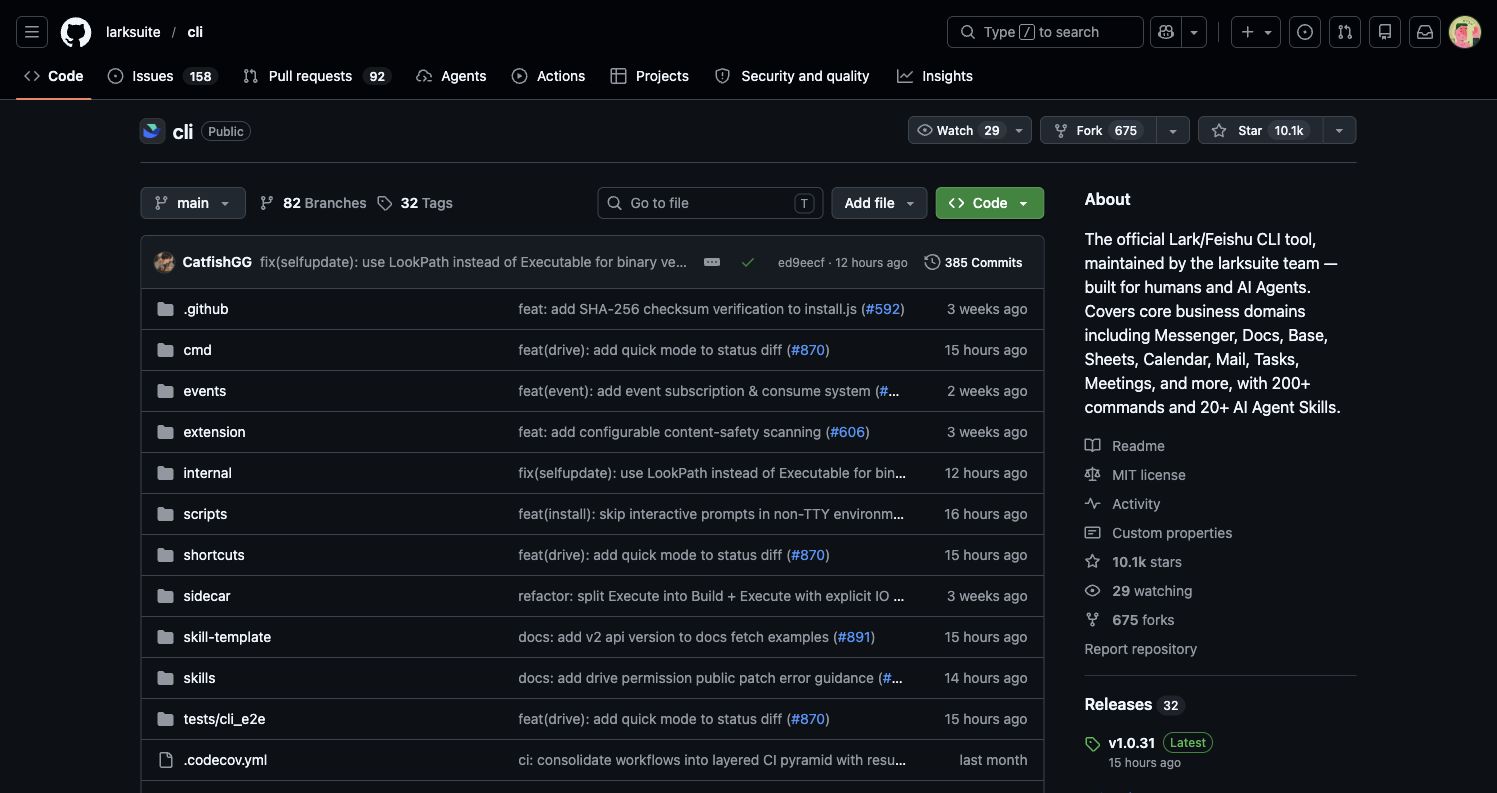The width and height of the screenshot is (1497, 793).
Task: Open the notifications inbox icon
Action: click(x=1425, y=32)
